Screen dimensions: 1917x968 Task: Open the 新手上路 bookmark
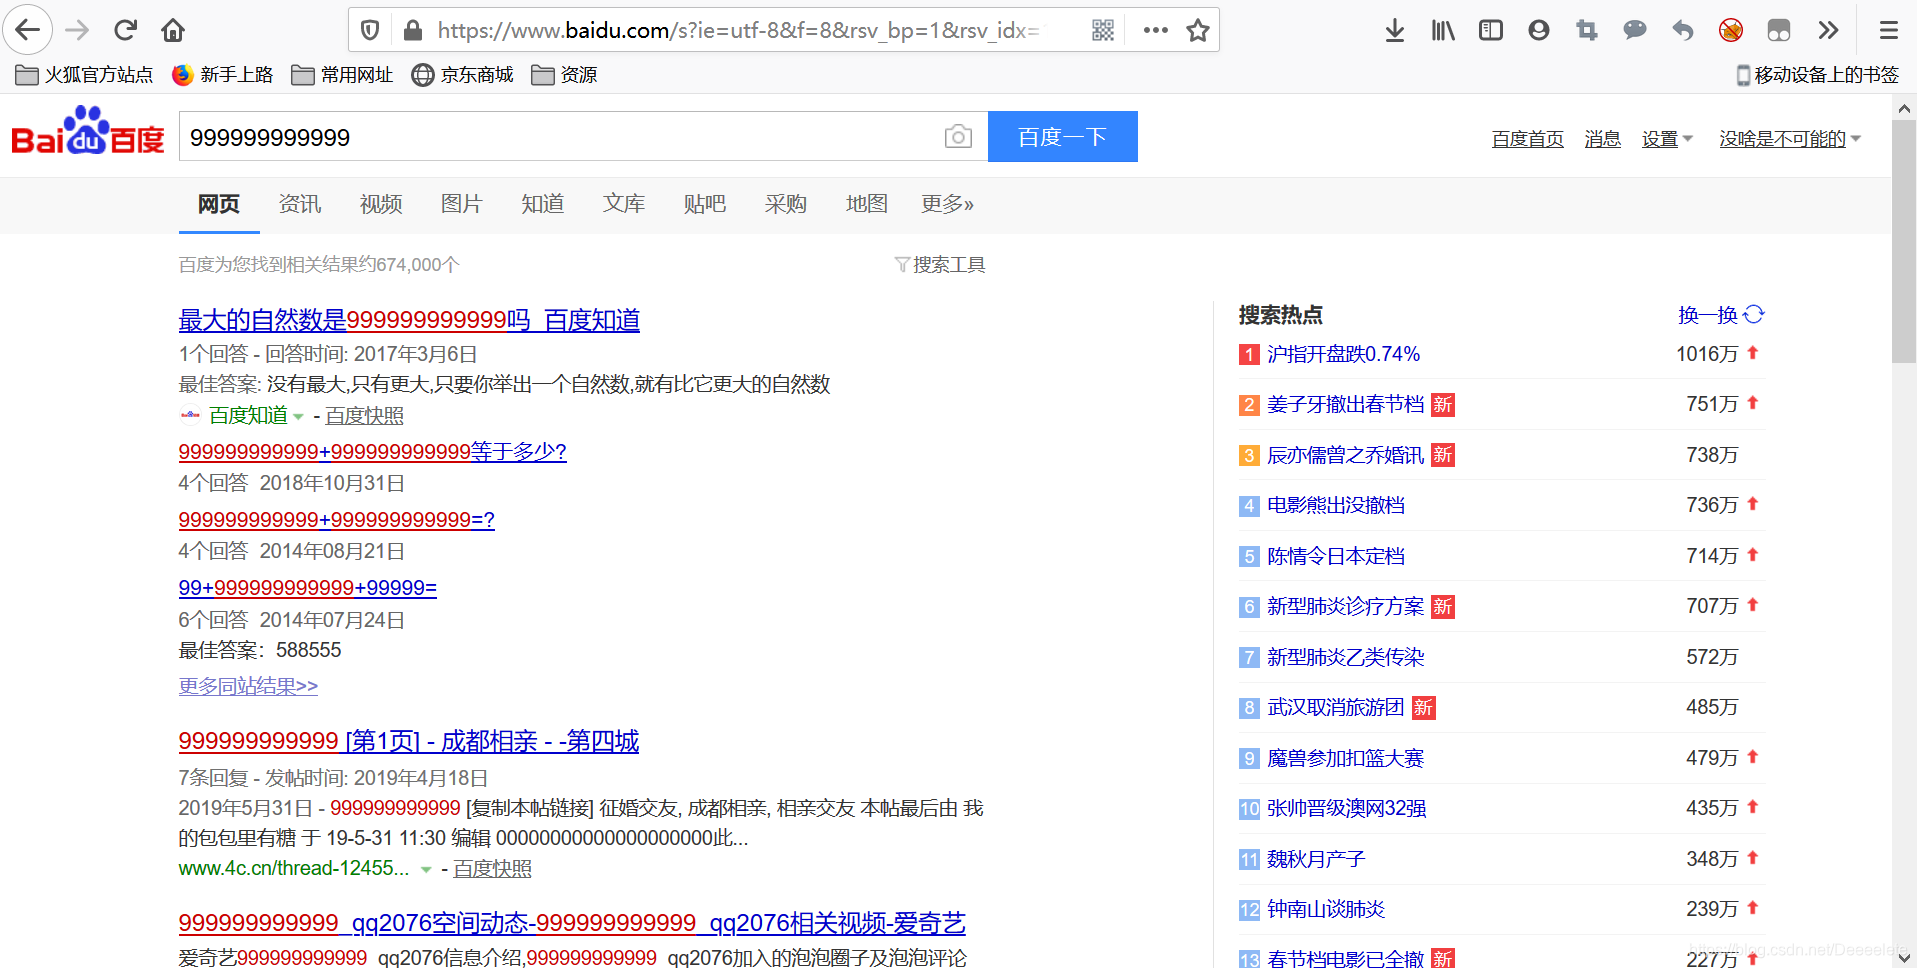point(222,75)
